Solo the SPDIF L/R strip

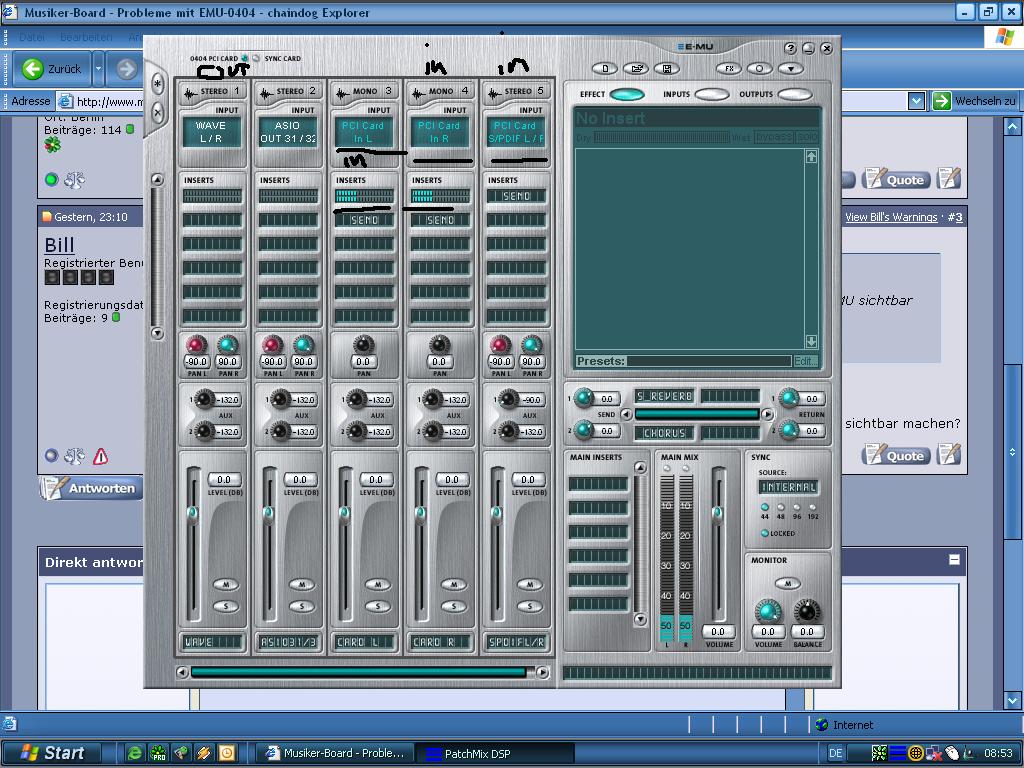530,606
